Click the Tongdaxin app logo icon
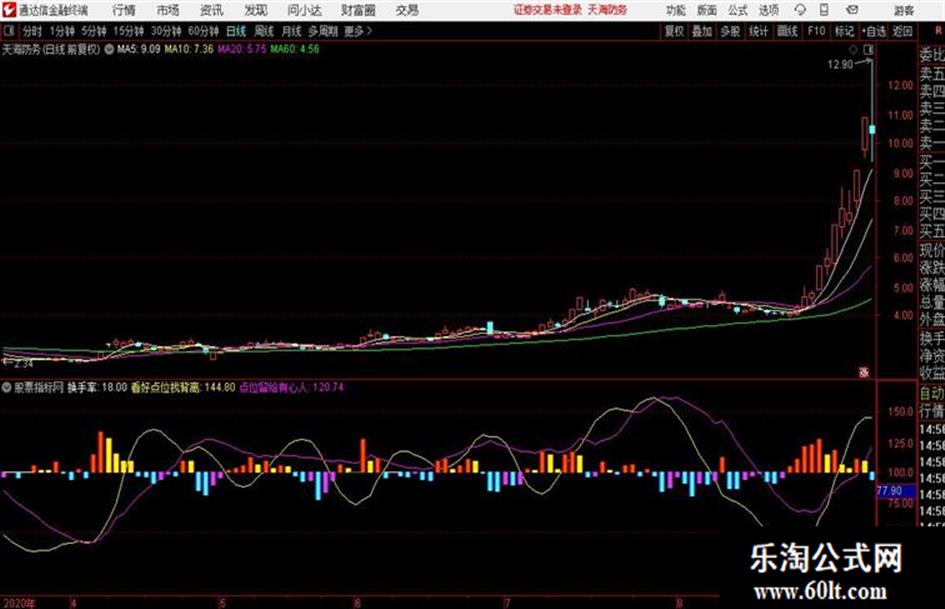The height and width of the screenshot is (609, 945). pyautogui.click(x=9, y=10)
